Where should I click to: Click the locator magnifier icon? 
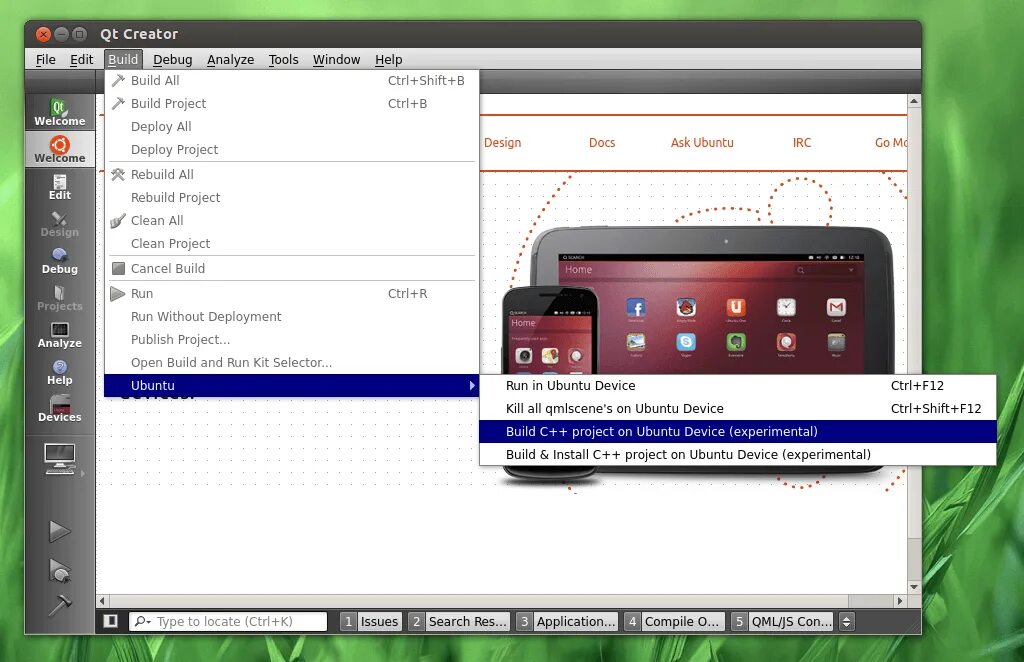(142, 622)
